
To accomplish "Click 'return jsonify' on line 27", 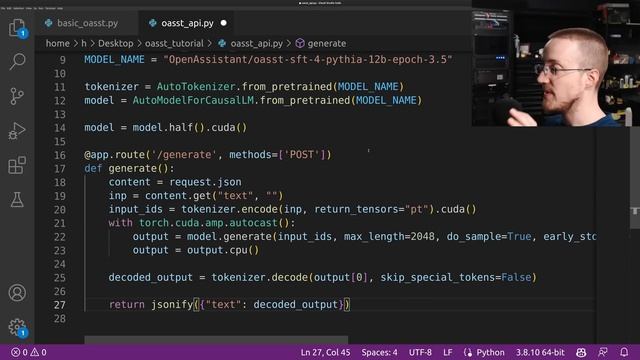I will (151, 304).
